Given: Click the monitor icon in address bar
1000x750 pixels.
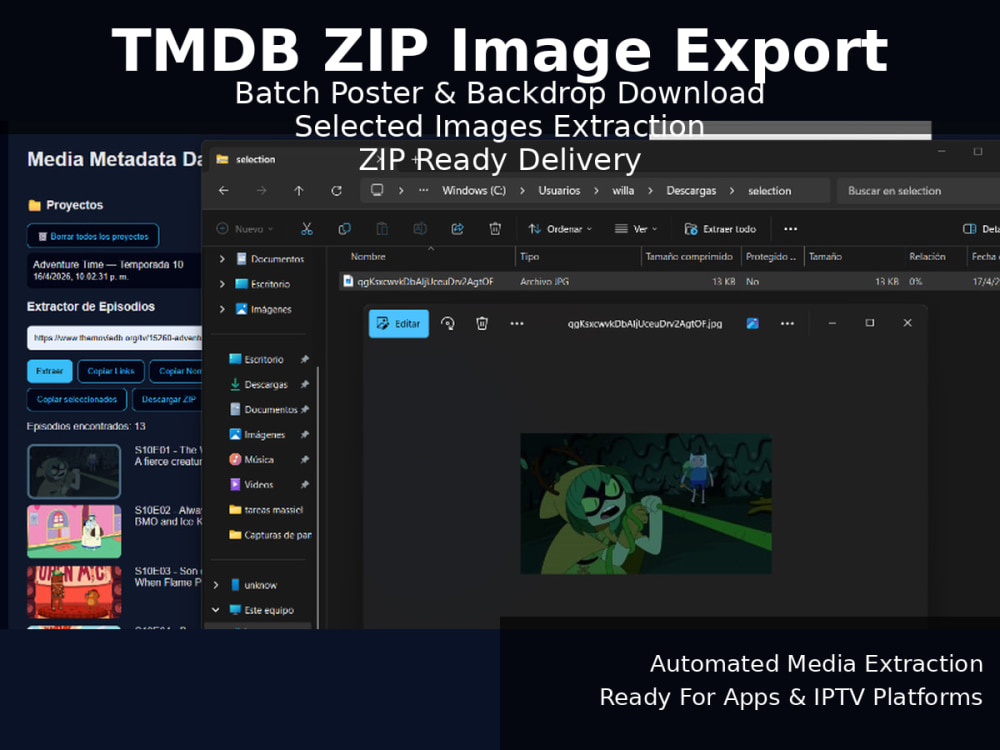Looking at the screenshot, I should pyautogui.click(x=377, y=190).
